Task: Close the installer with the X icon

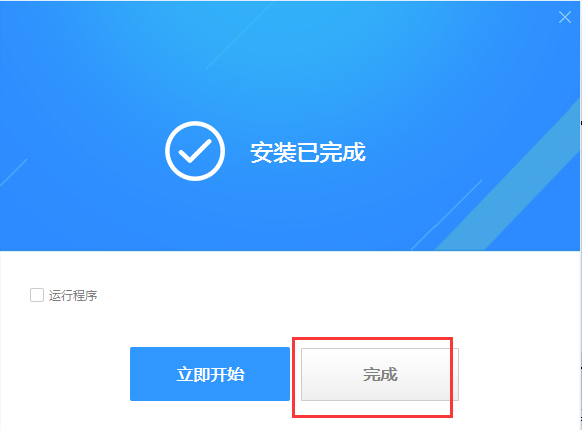Action: point(565,17)
